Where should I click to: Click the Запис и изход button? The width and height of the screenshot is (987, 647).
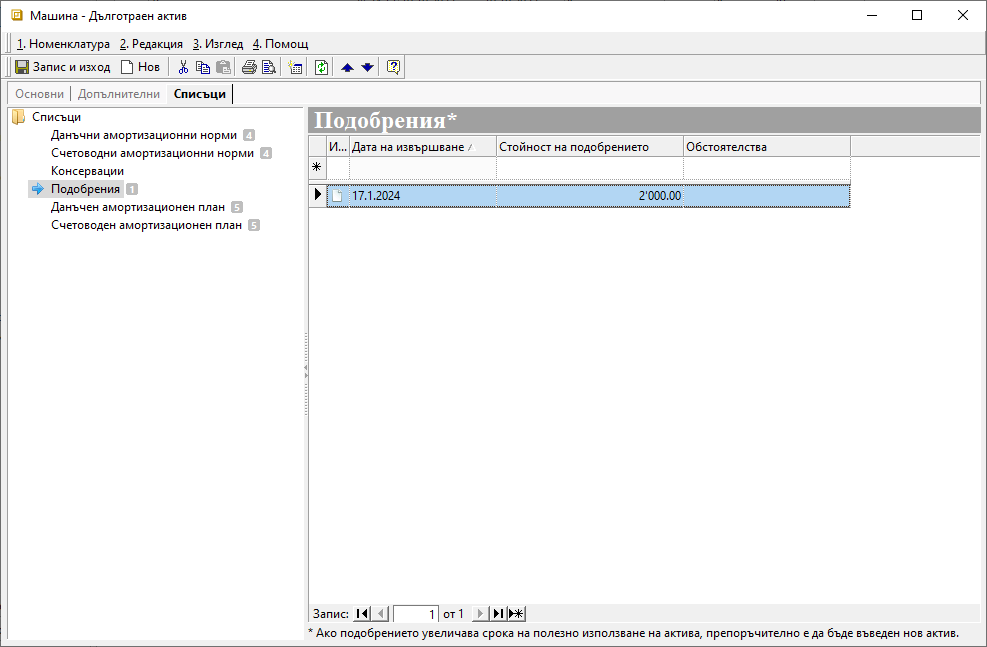62,68
